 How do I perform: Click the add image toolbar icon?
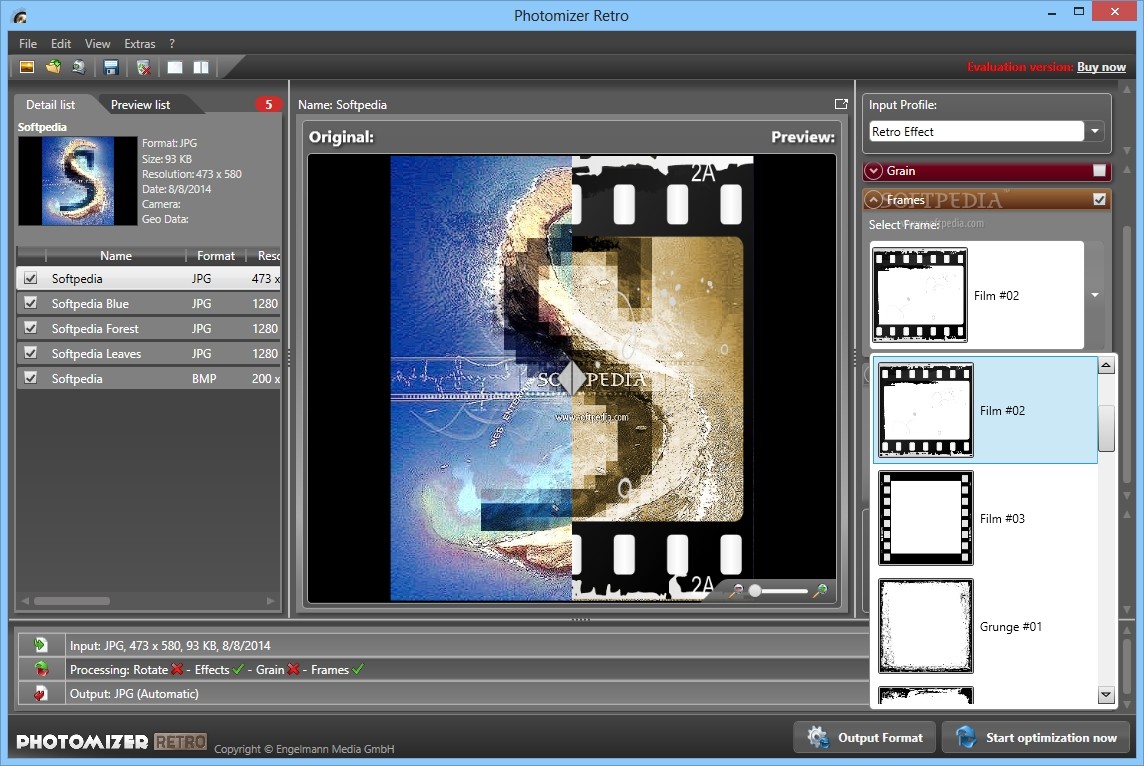27,67
